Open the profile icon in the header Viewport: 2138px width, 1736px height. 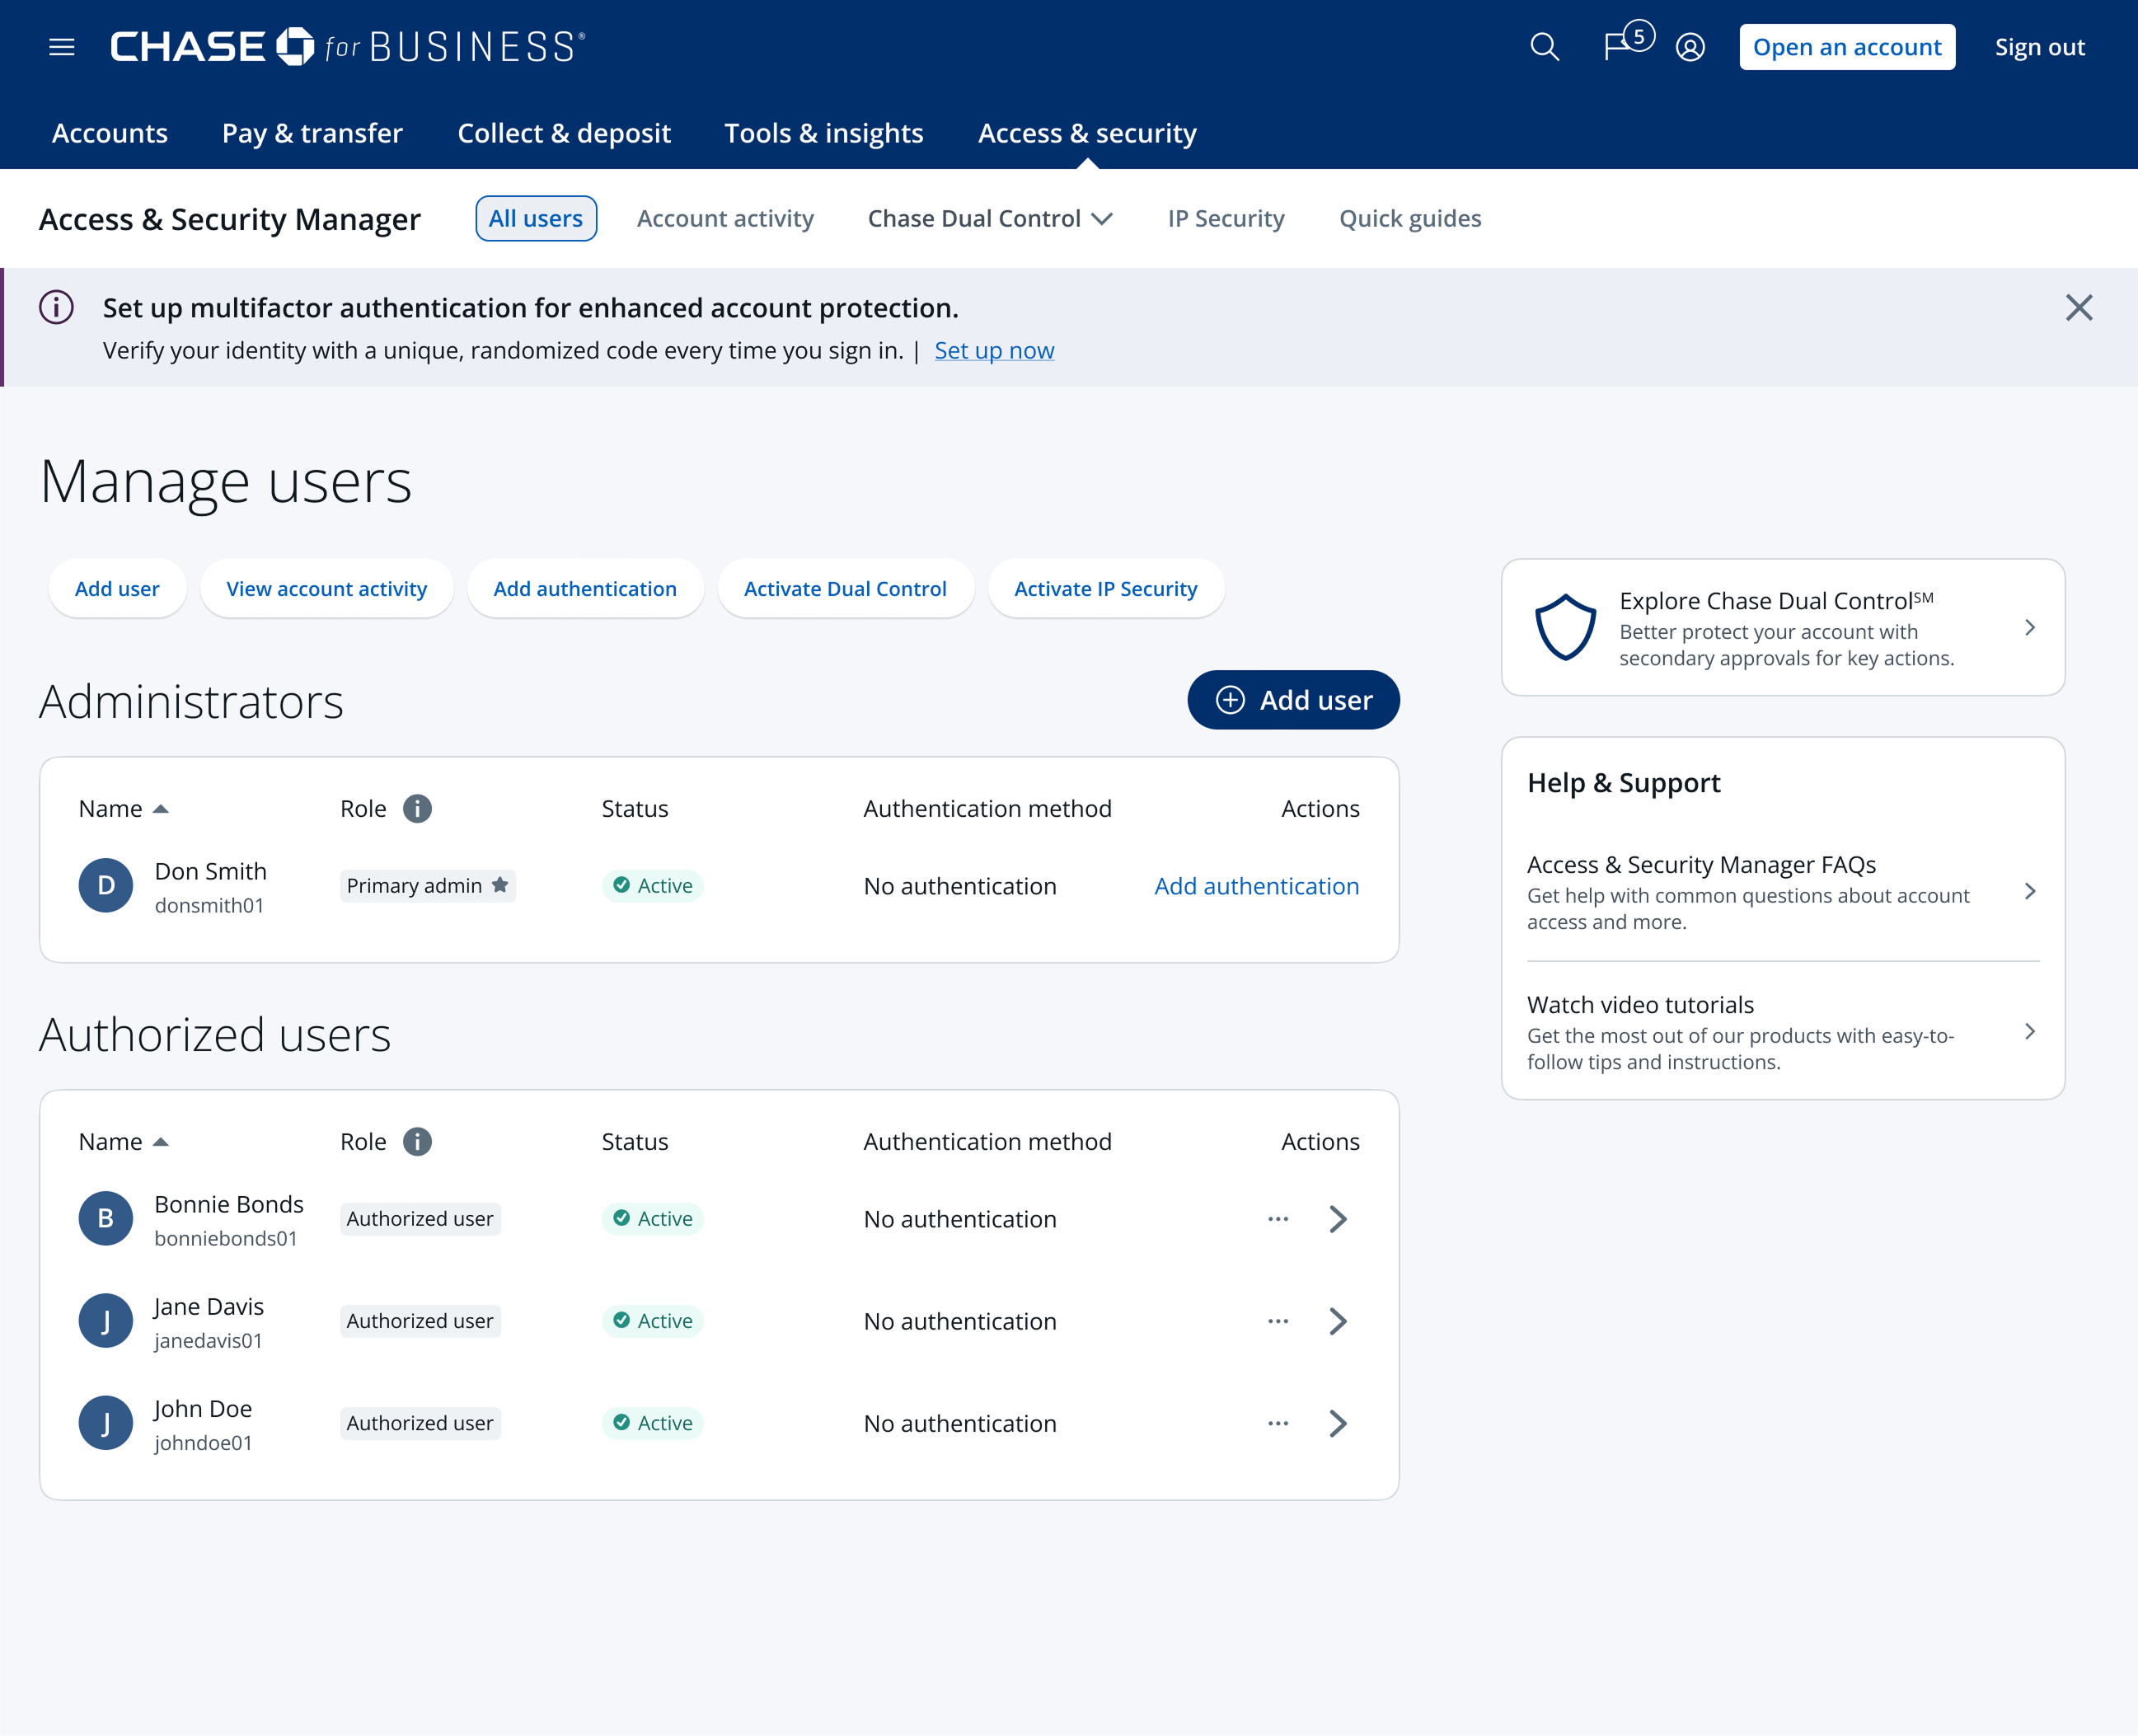point(1690,47)
